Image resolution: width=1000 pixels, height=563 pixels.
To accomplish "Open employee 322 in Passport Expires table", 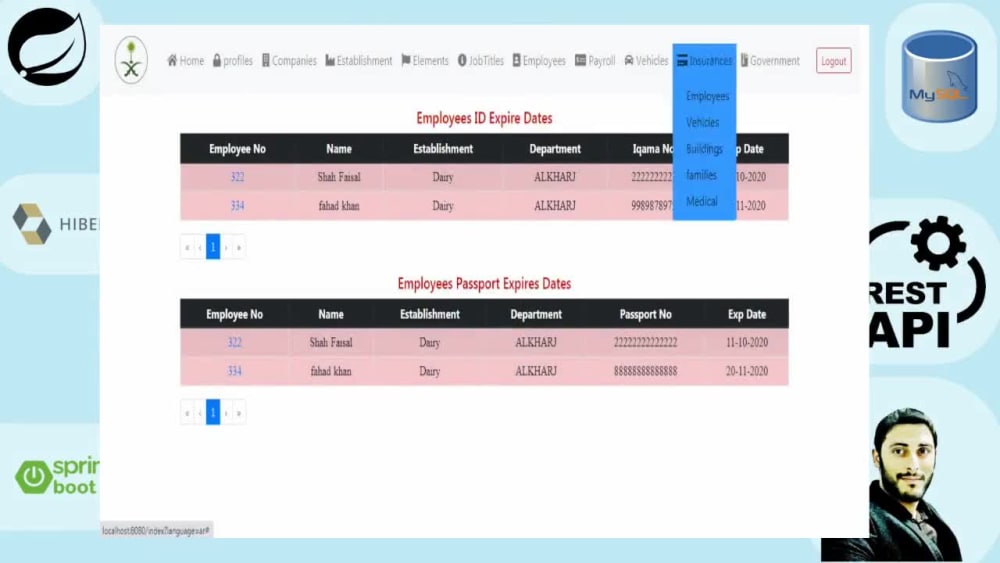I will (235, 342).
